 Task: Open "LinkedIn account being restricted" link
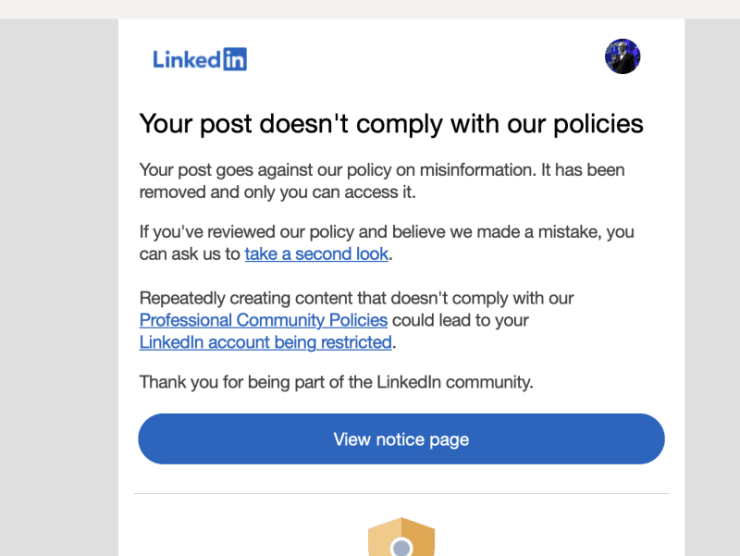265,342
